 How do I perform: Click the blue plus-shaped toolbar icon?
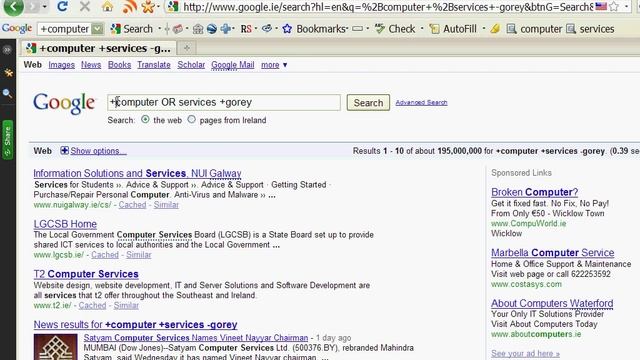click(x=226, y=29)
